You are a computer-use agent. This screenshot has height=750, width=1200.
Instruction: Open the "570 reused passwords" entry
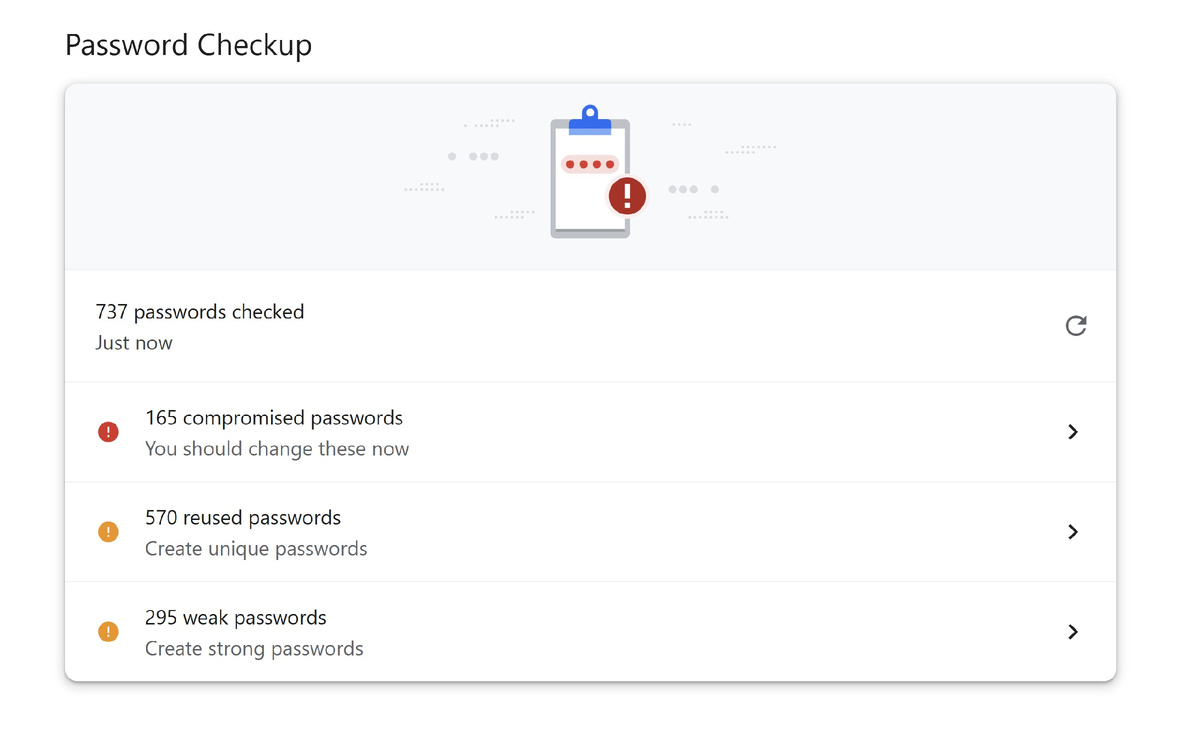tap(243, 518)
